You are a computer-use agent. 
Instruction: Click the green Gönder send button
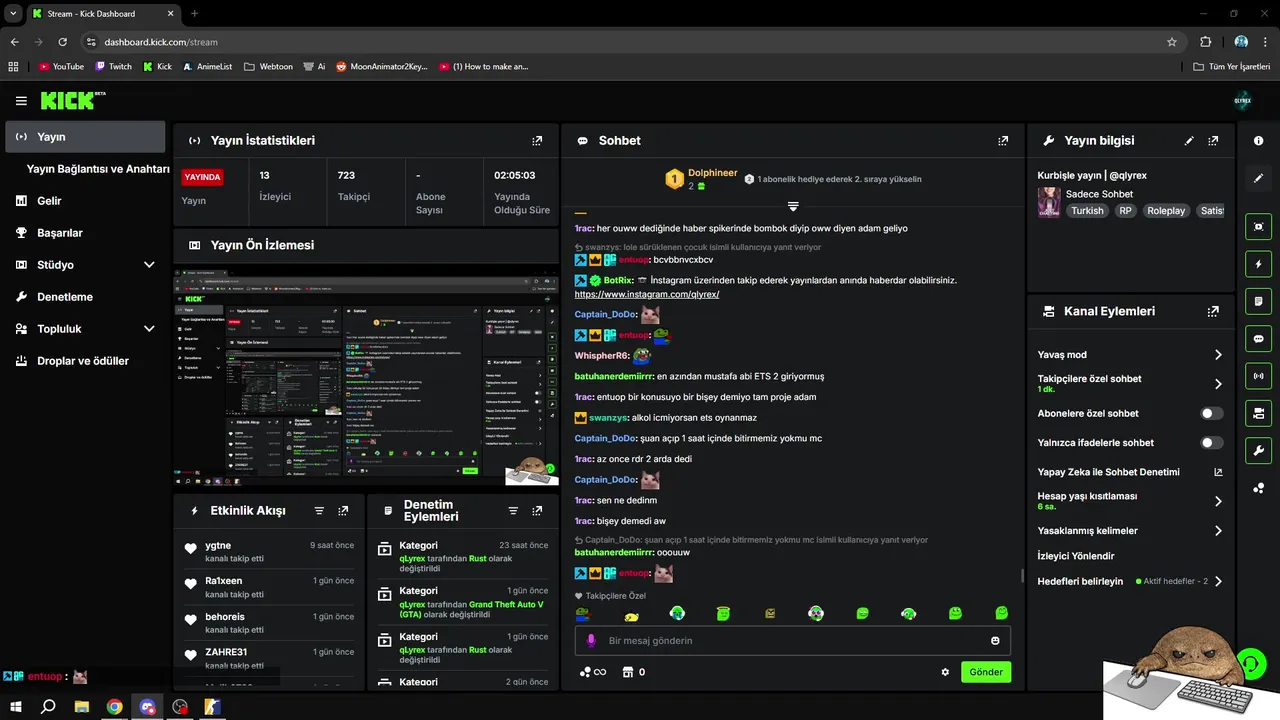coord(986,672)
